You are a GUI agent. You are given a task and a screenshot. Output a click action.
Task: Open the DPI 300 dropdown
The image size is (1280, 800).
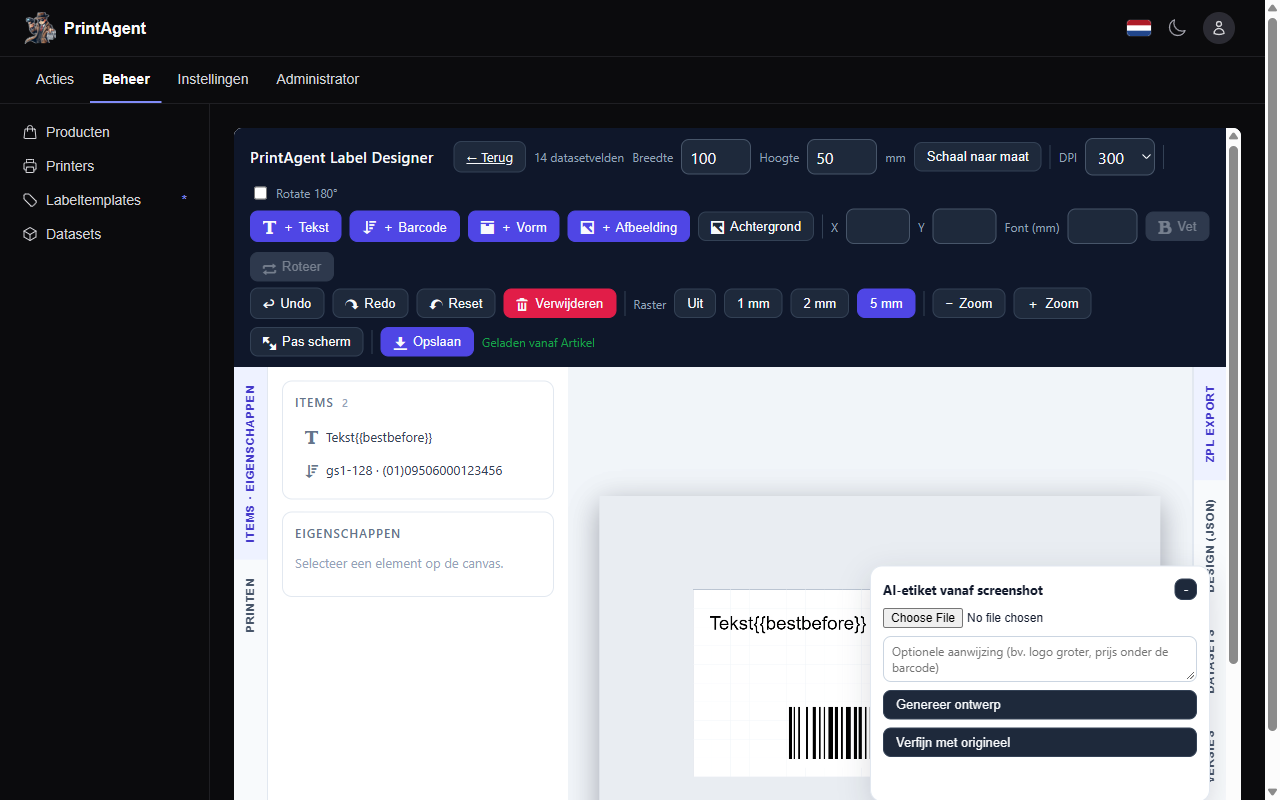tap(1120, 157)
